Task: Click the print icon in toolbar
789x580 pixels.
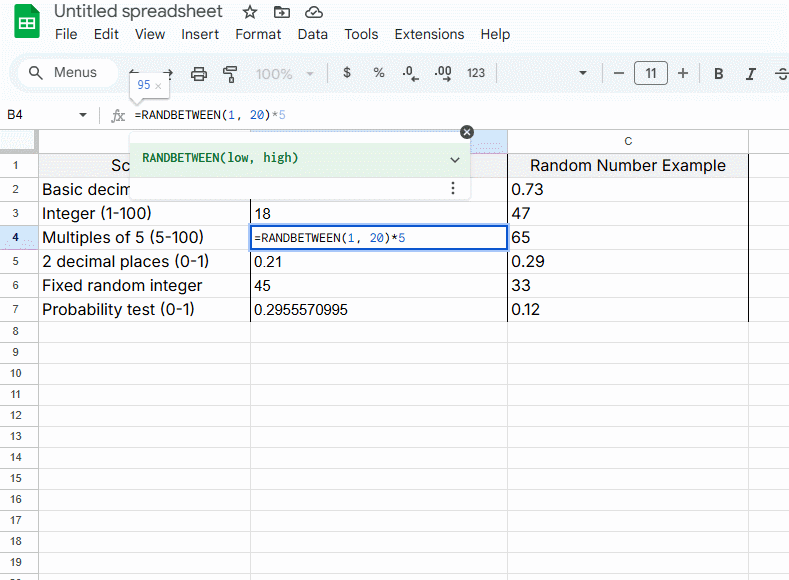Action: tap(199, 73)
